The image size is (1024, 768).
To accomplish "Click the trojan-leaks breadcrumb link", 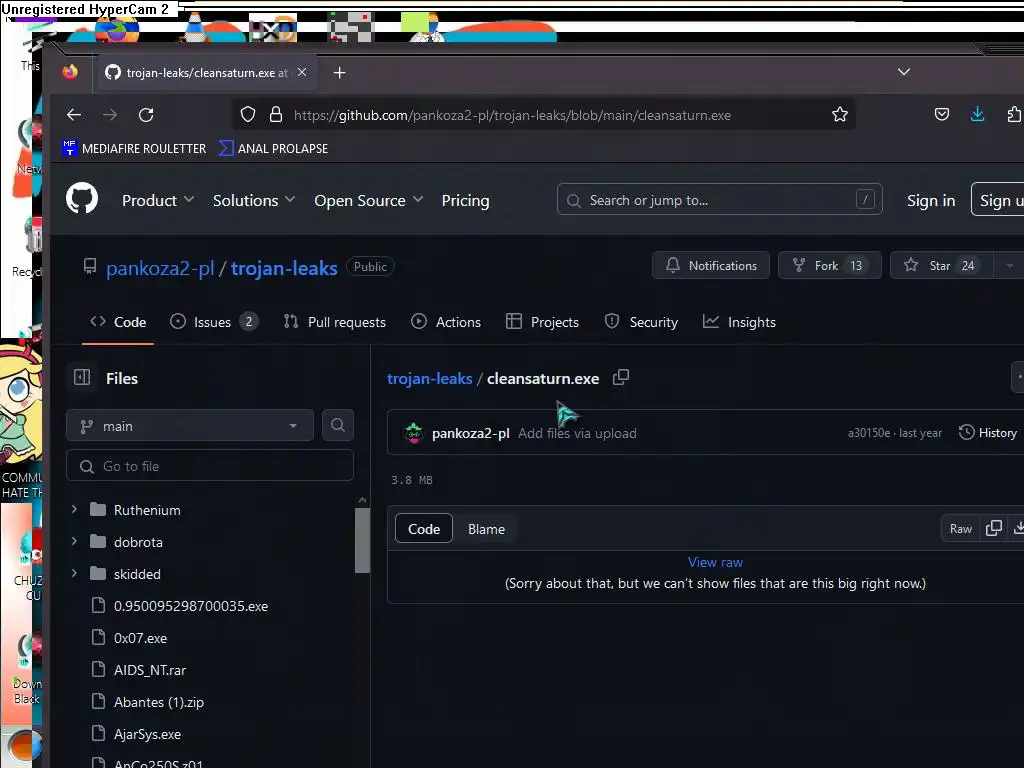I will point(430,378).
